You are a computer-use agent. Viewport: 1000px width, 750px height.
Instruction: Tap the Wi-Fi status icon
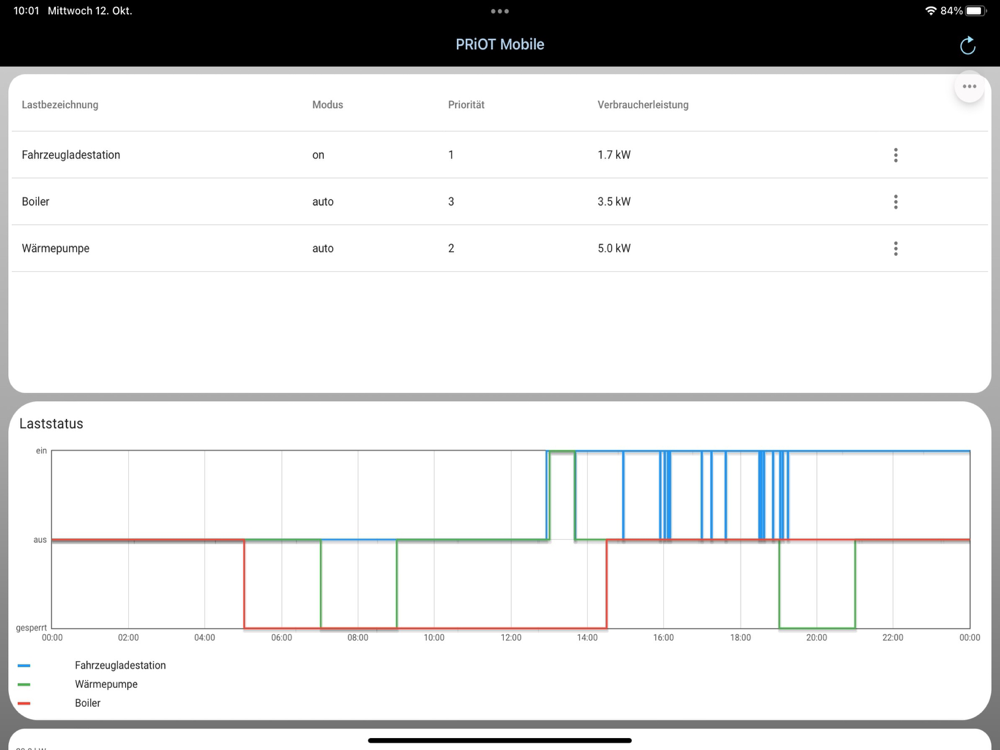(930, 11)
